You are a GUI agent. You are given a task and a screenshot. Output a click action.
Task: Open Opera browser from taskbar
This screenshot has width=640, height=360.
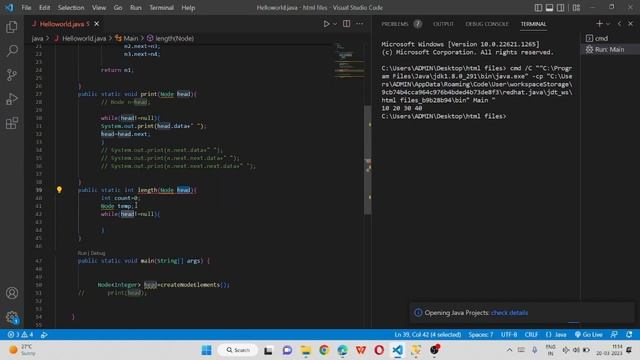pos(379,350)
